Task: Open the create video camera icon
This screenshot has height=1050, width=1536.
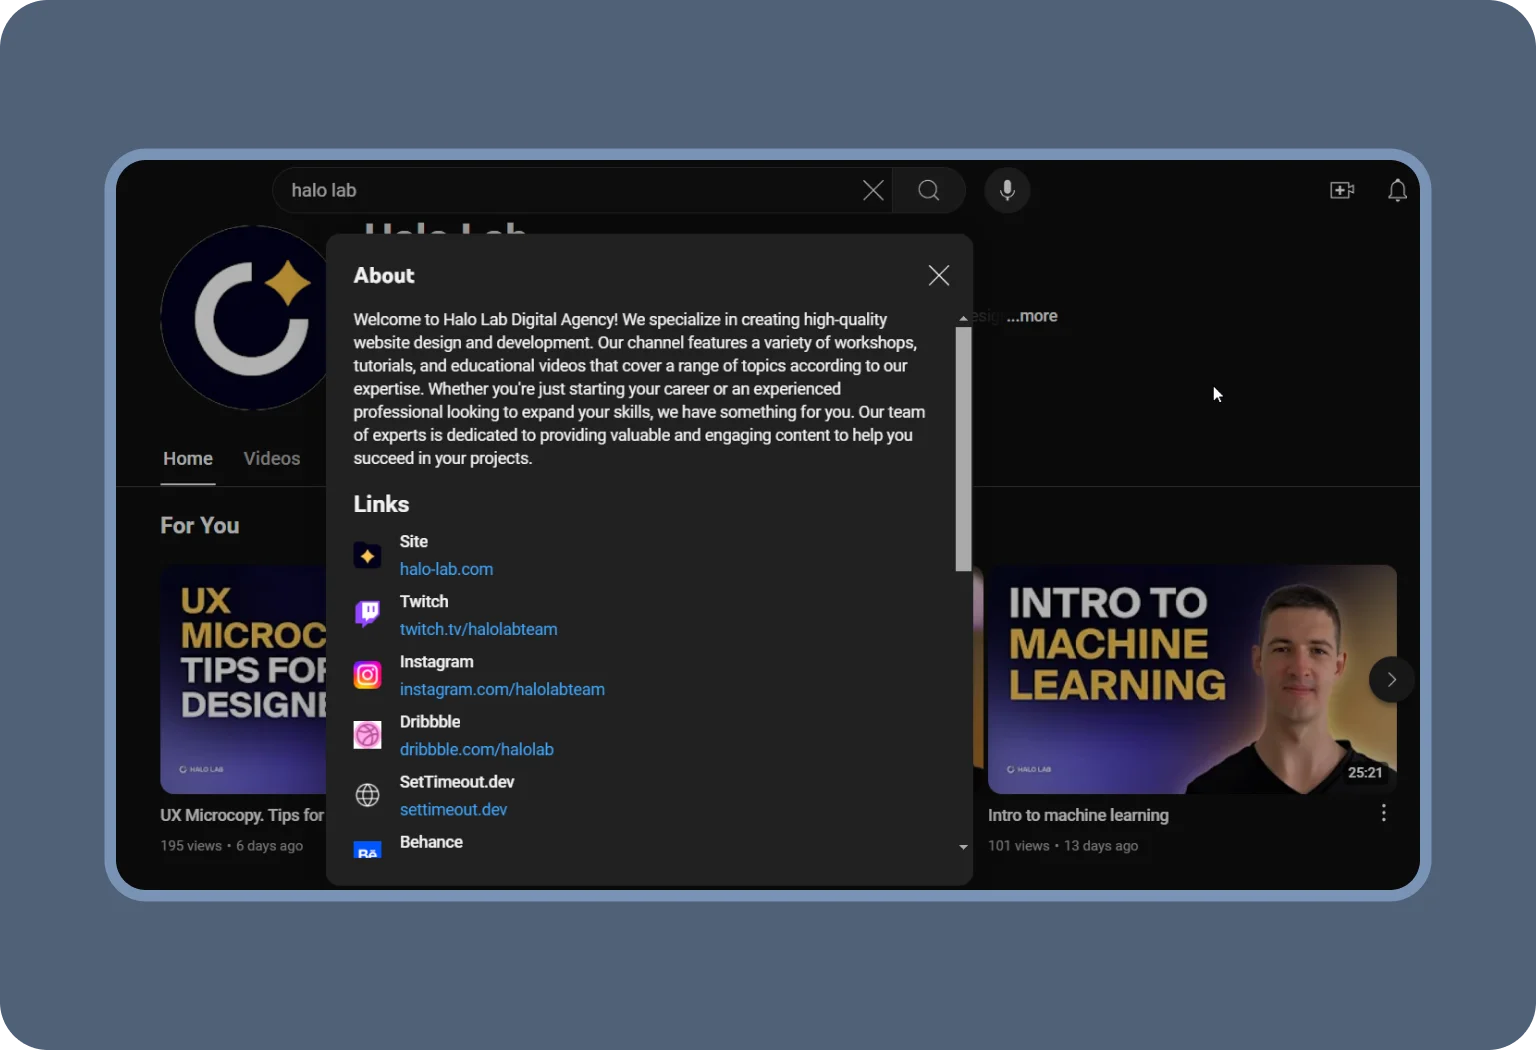Action: click(1342, 190)
